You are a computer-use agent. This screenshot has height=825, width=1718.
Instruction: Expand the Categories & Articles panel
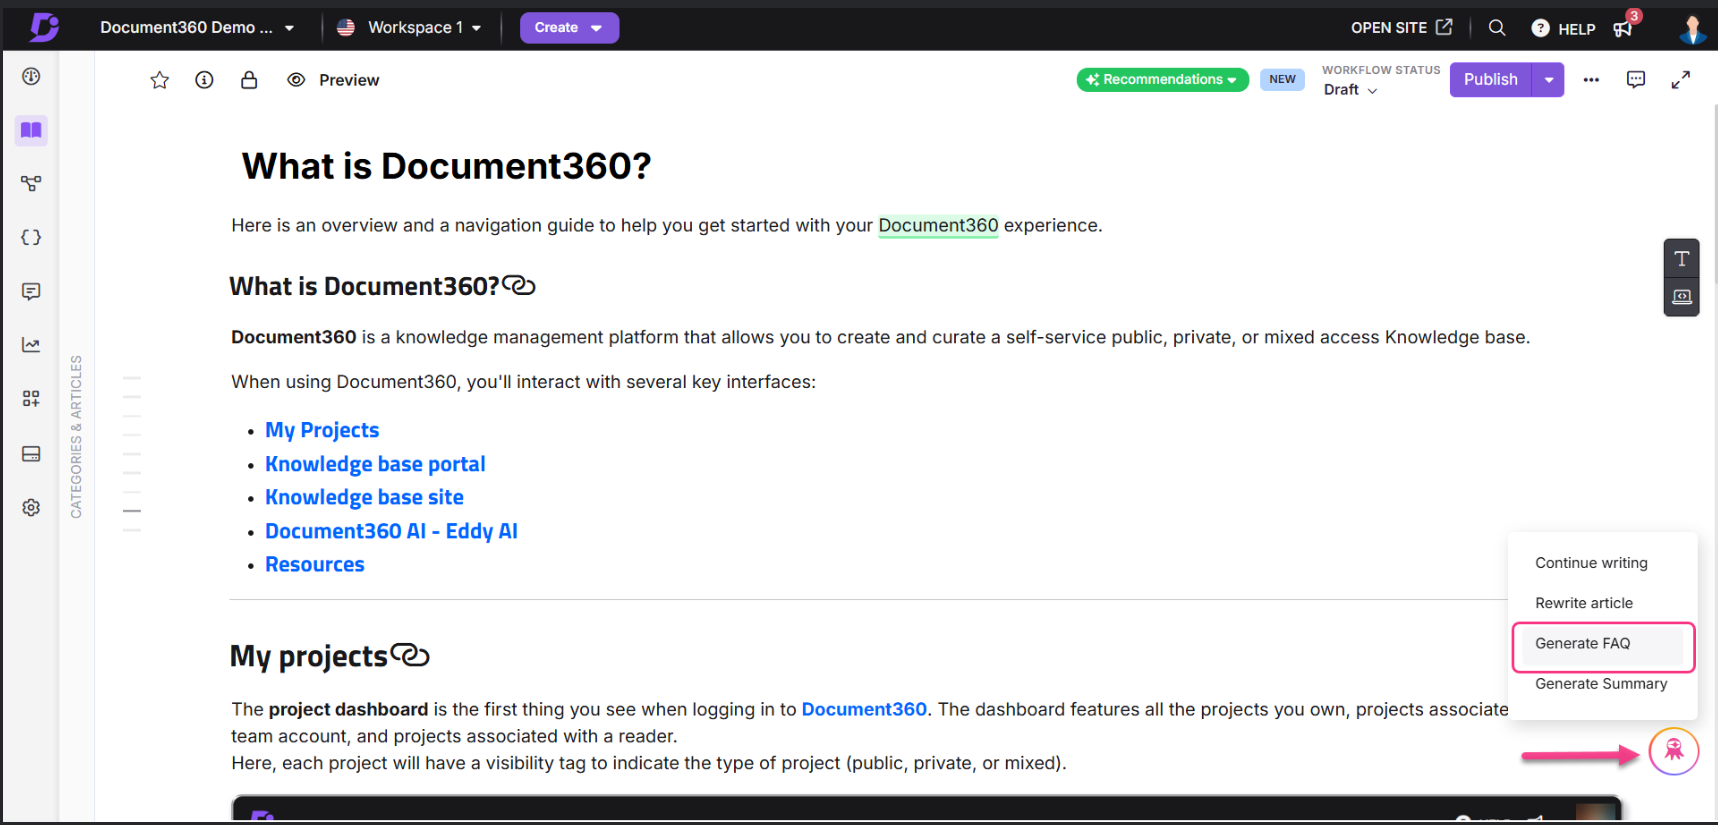tap(76, 436)
